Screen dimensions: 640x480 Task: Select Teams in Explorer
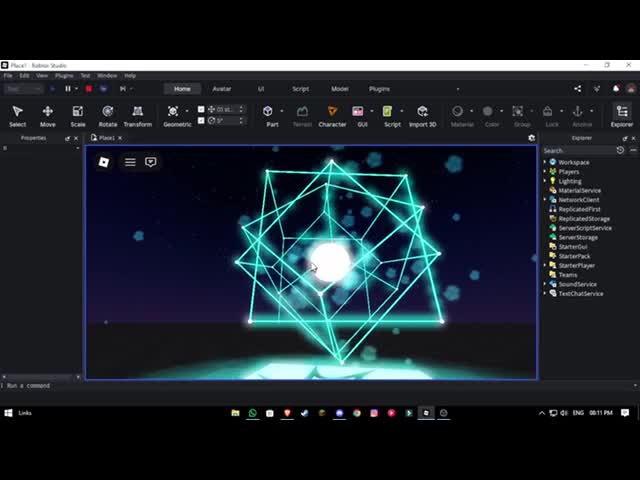(x=568, y=275)
